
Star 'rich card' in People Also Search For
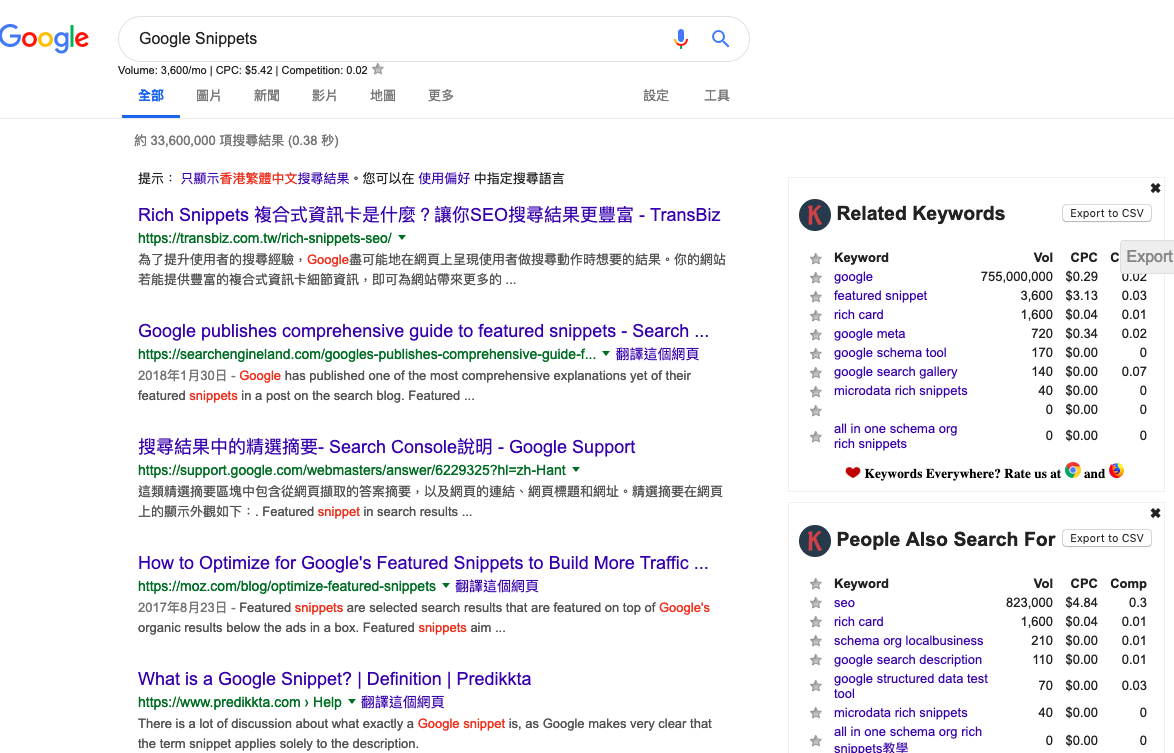[816, 622]
